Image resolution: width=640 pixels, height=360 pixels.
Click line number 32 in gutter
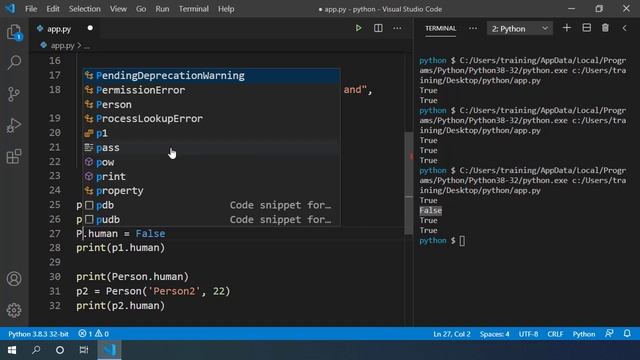click(55, 306)
